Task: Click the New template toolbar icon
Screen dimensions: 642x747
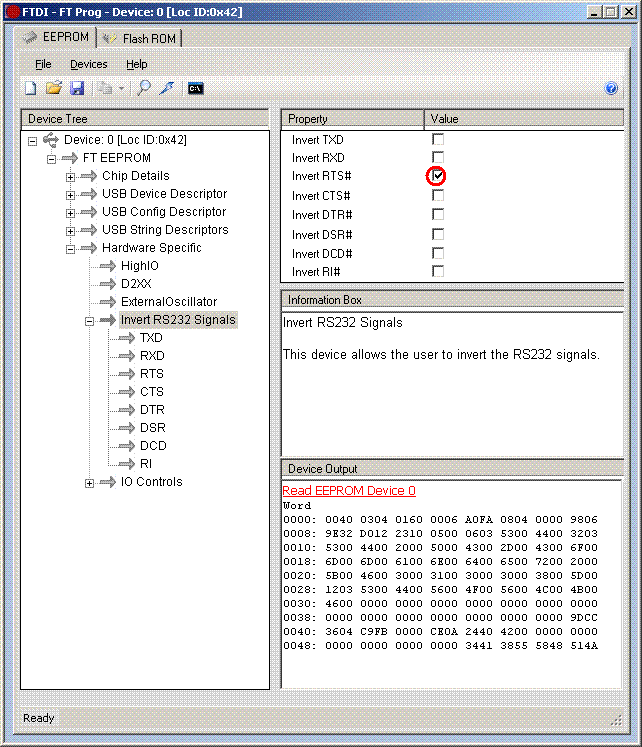Action: tap(30, 89)
